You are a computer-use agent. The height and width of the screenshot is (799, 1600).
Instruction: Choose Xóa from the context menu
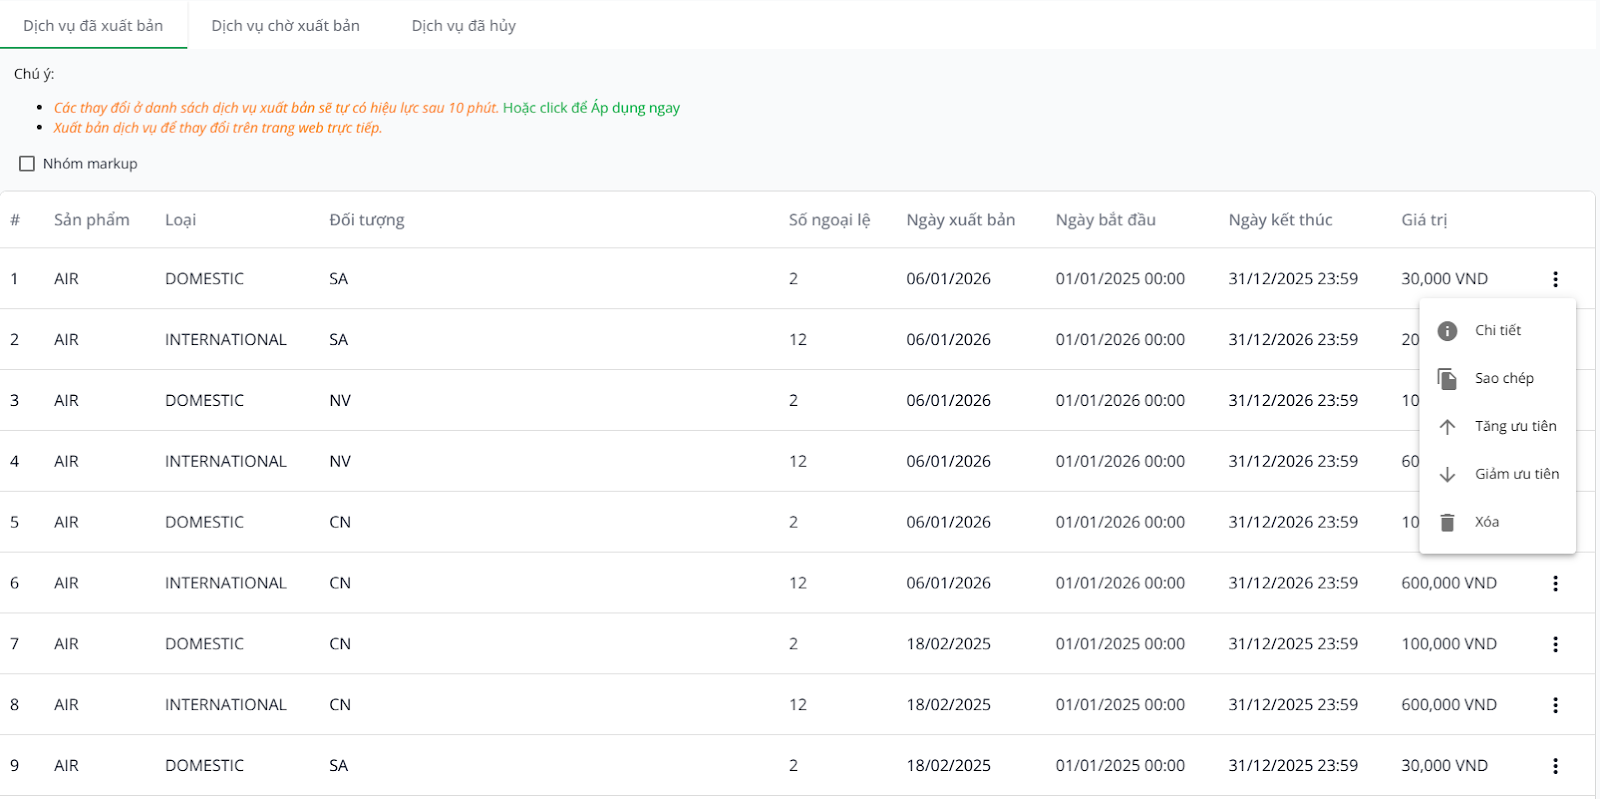pos(1487,522)
